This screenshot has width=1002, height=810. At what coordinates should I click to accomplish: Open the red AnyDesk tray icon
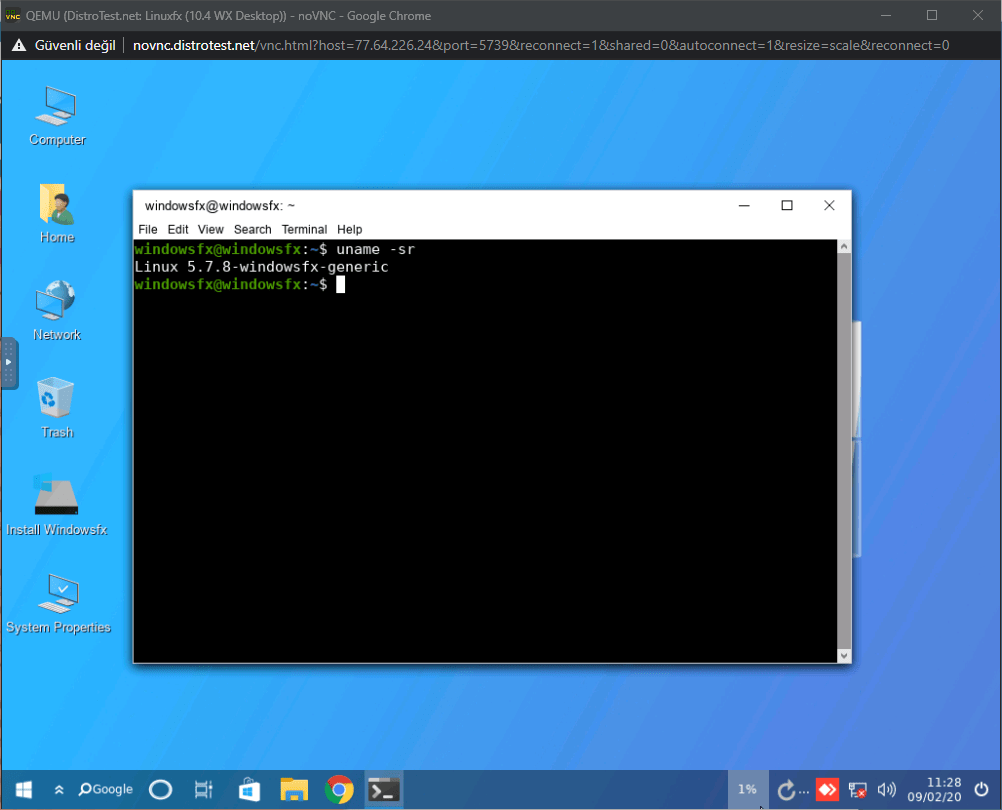pos(827,790)
